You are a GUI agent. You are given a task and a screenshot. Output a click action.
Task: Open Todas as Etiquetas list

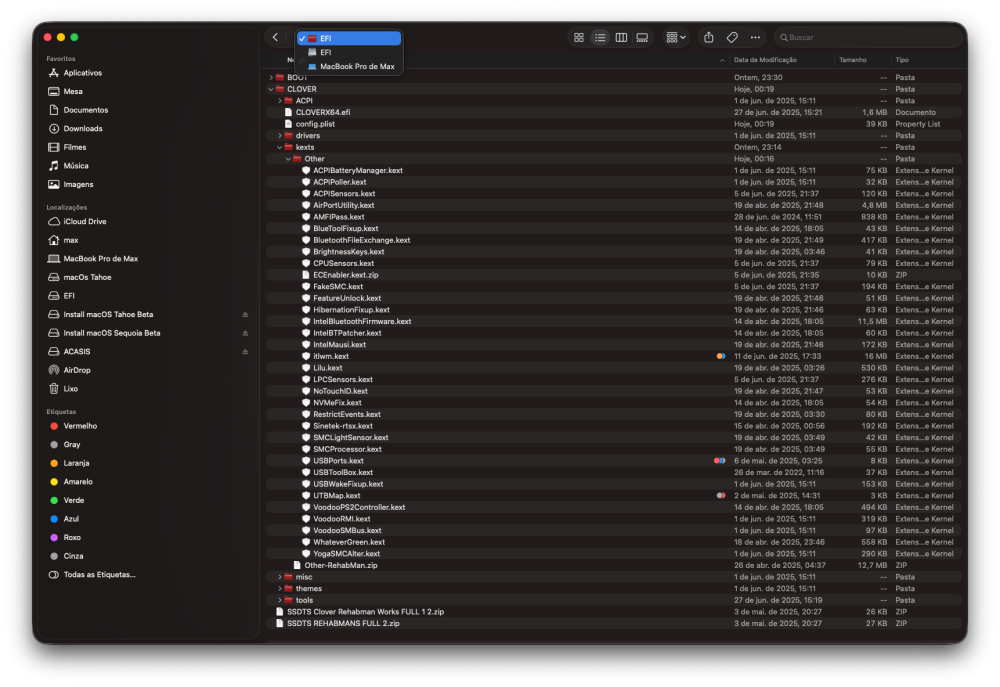click(99, 575)
